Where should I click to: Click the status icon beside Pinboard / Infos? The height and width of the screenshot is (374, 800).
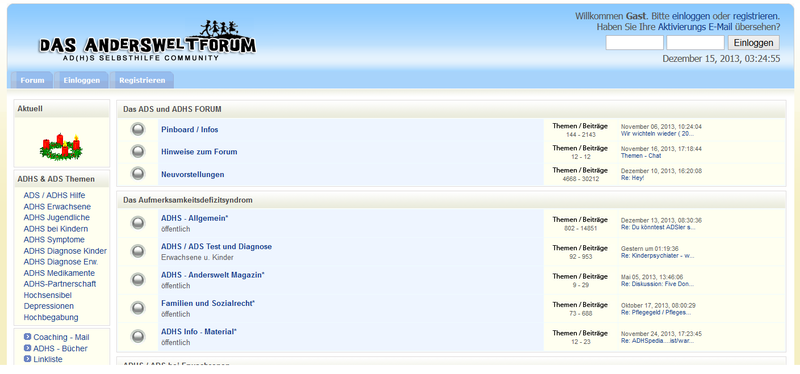pyautogui.click(x=138, y=130)
